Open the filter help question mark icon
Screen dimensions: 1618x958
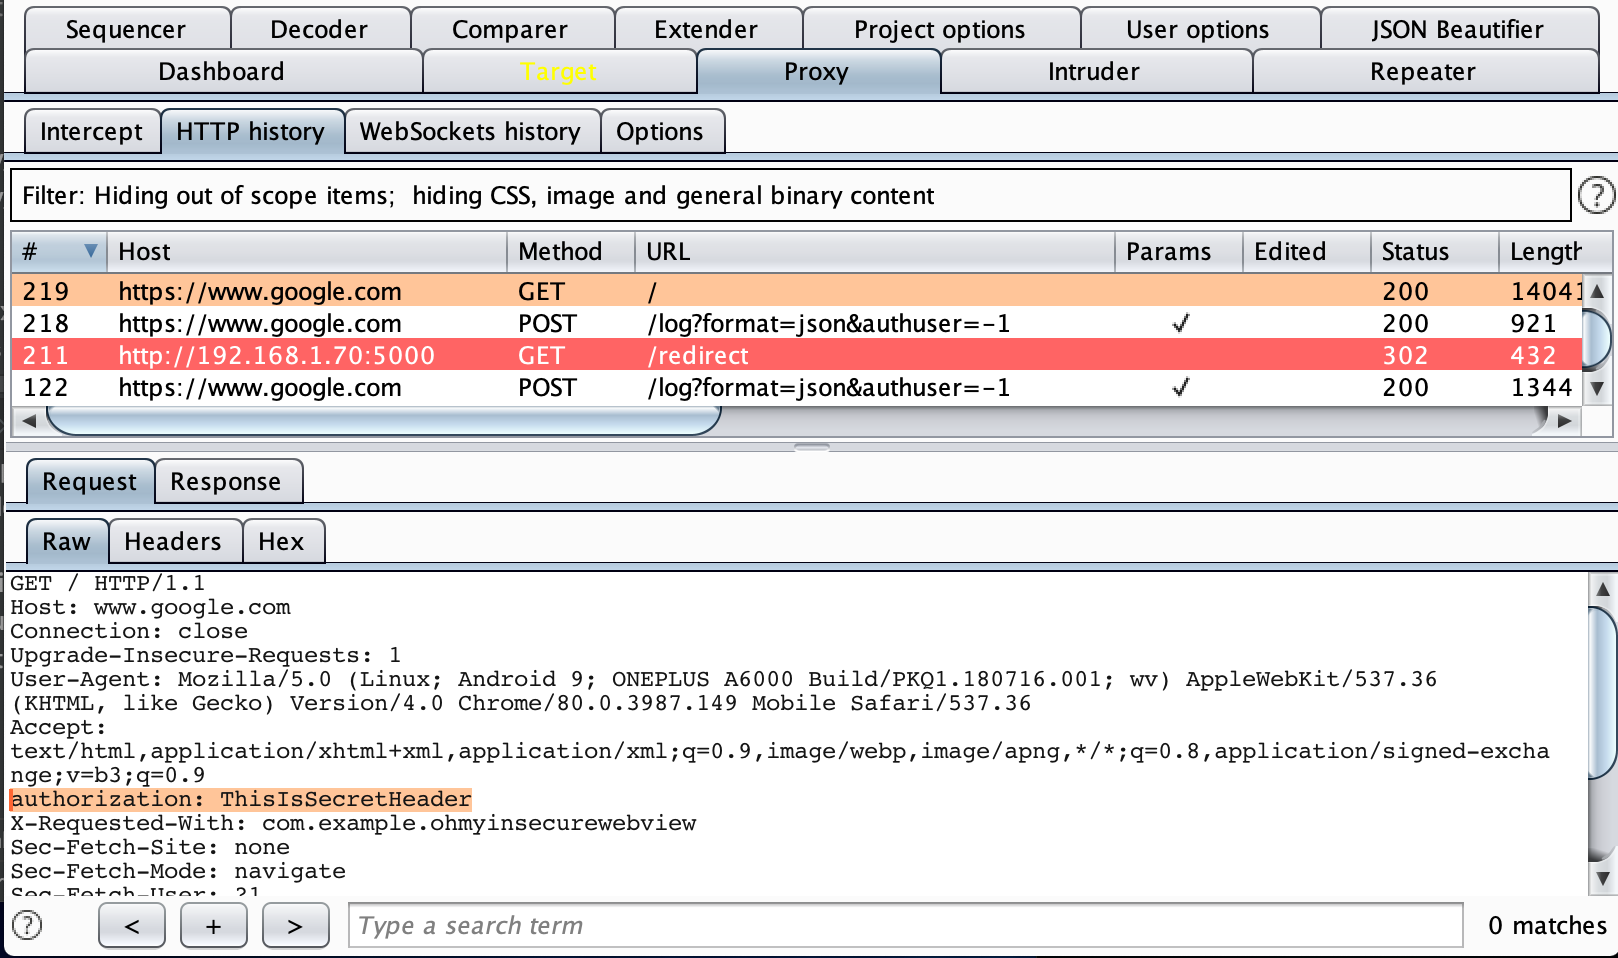tap(1596, 195)
